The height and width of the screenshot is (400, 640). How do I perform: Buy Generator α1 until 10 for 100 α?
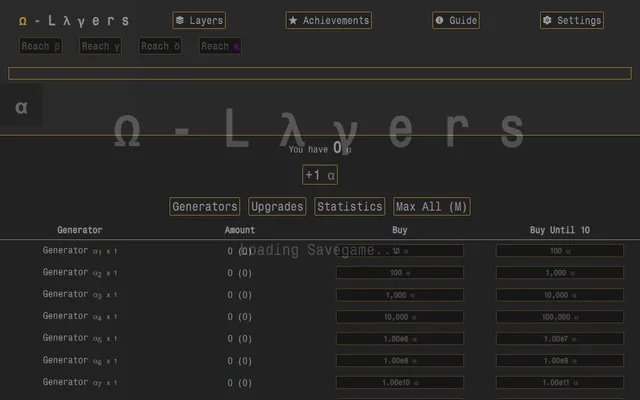pyautogui.click(x=560, y=251)
